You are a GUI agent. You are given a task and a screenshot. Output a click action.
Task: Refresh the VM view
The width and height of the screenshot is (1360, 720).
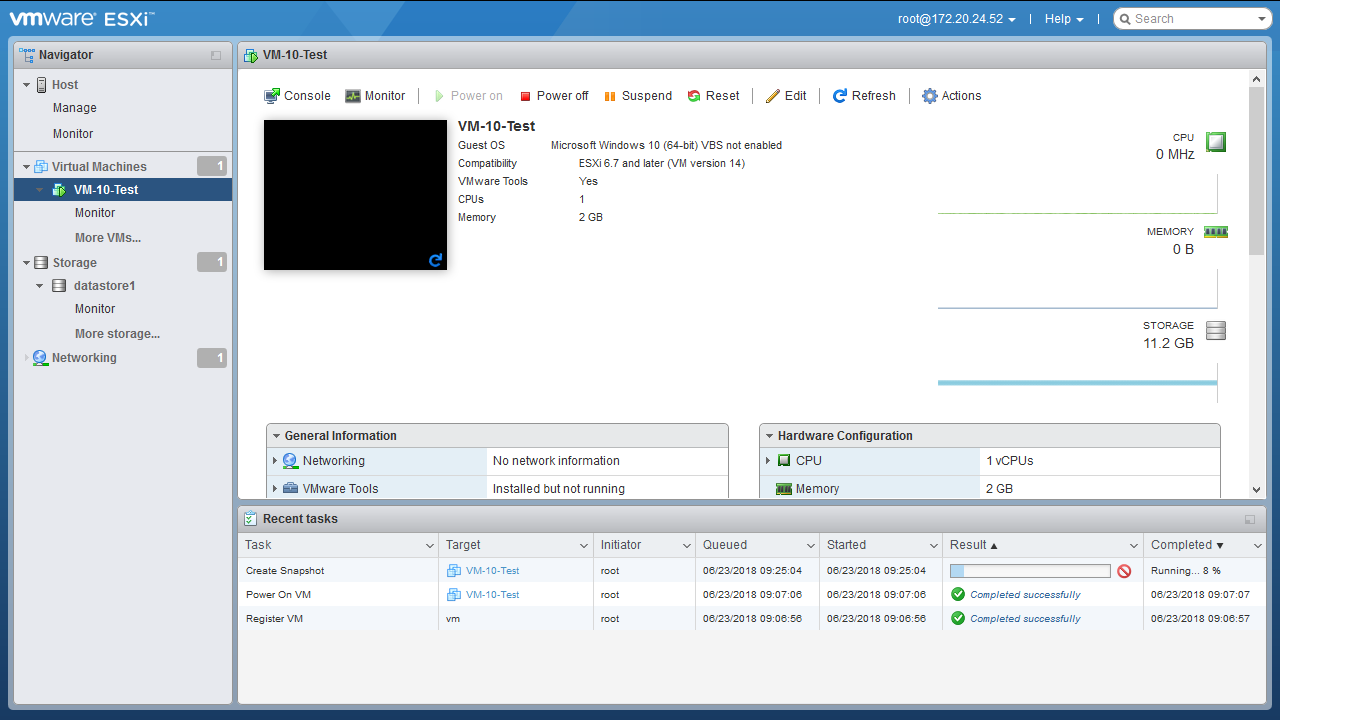(864, 96)
